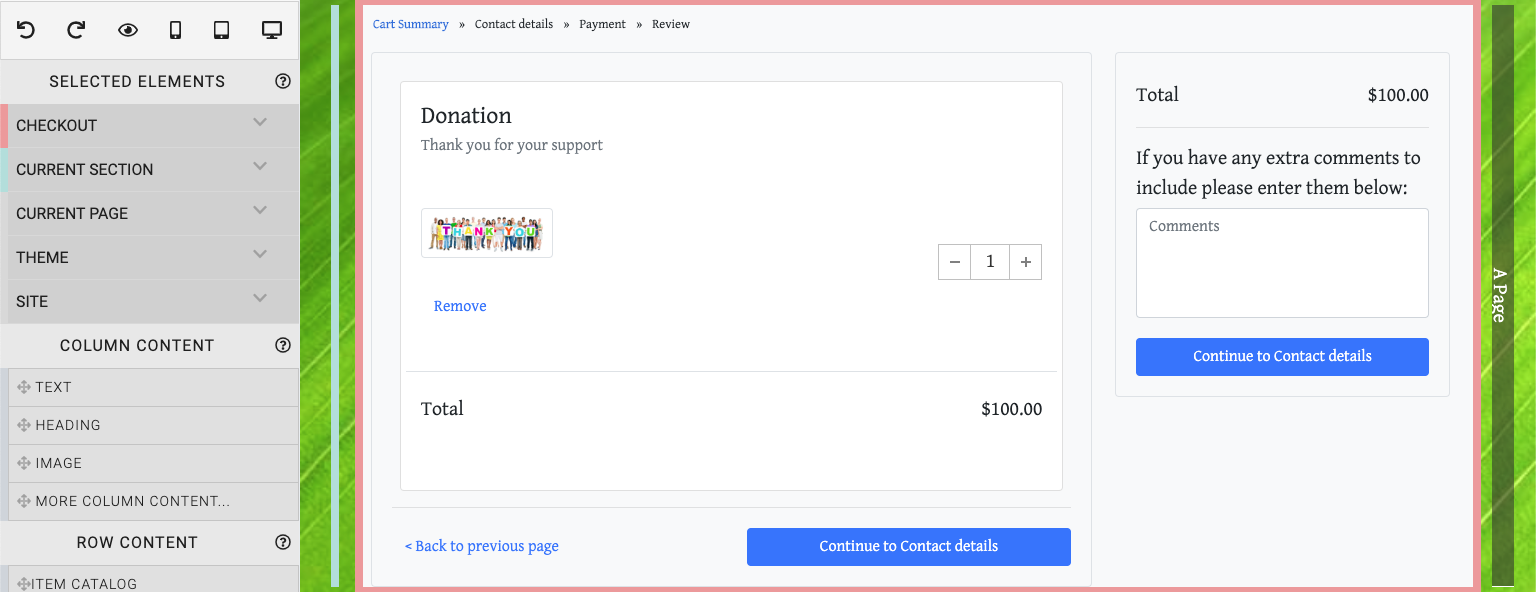Expand the Site options
The image size is (1536, 592).
click(x=260, y=299)
